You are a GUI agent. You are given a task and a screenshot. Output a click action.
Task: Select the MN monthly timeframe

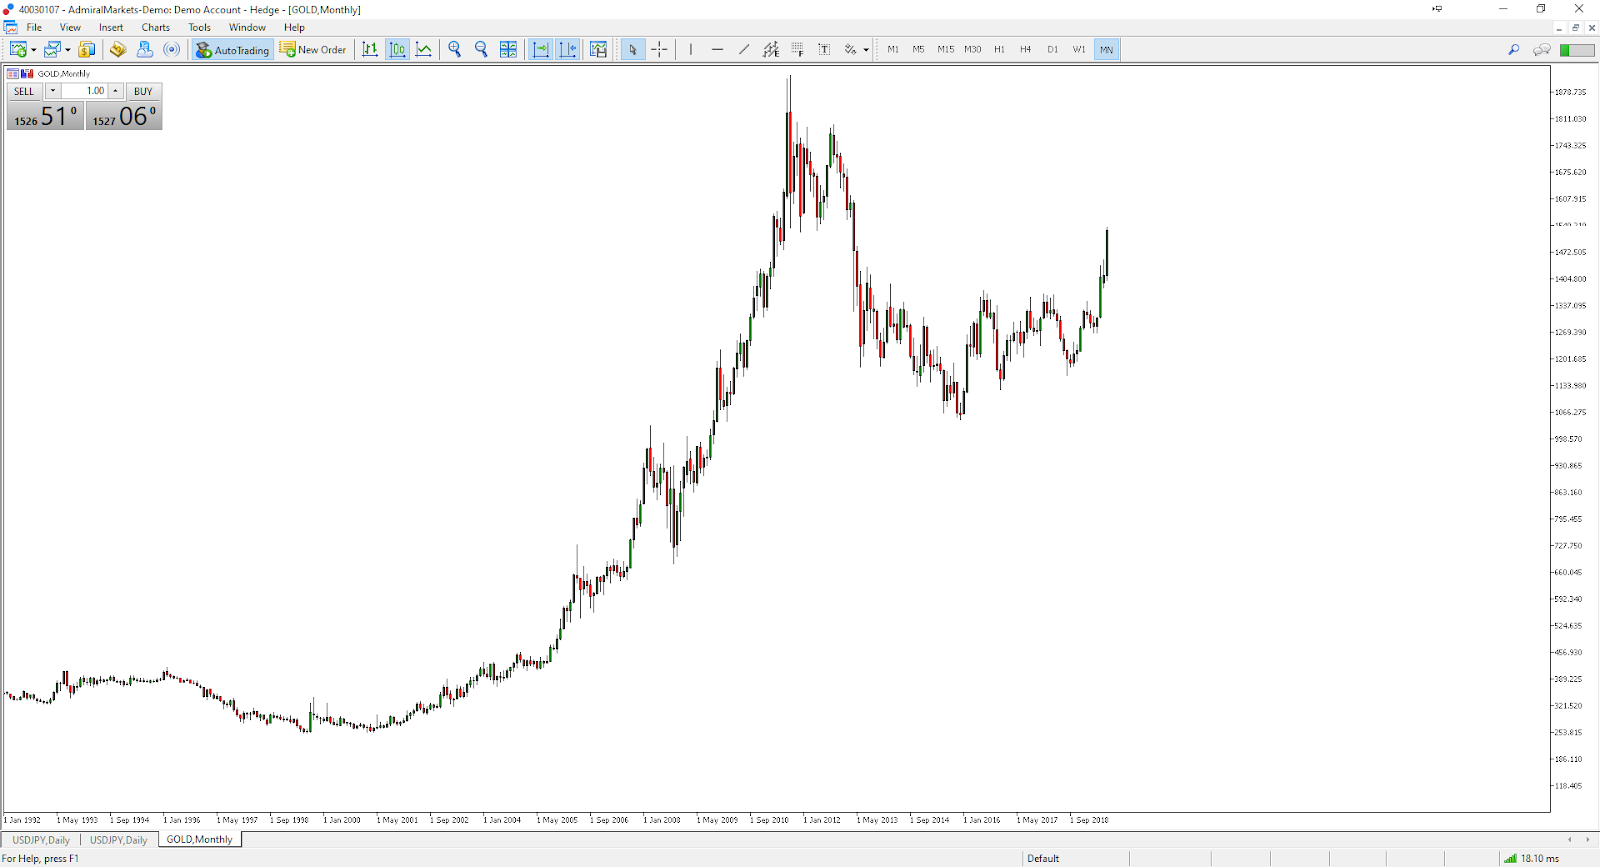1106,49
